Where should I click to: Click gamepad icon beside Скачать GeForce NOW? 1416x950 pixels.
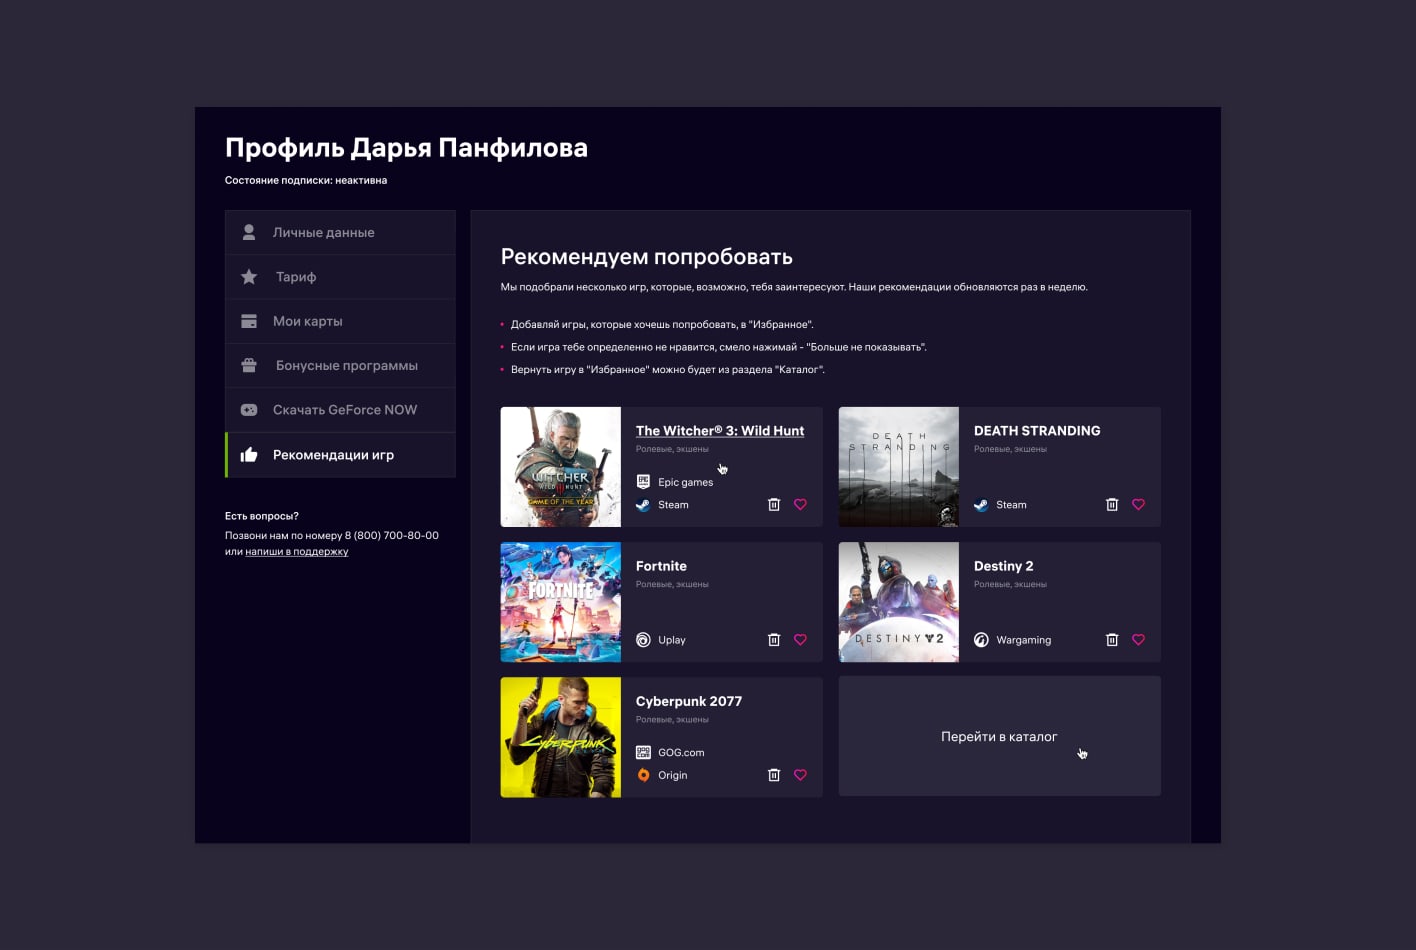(249, 410)
